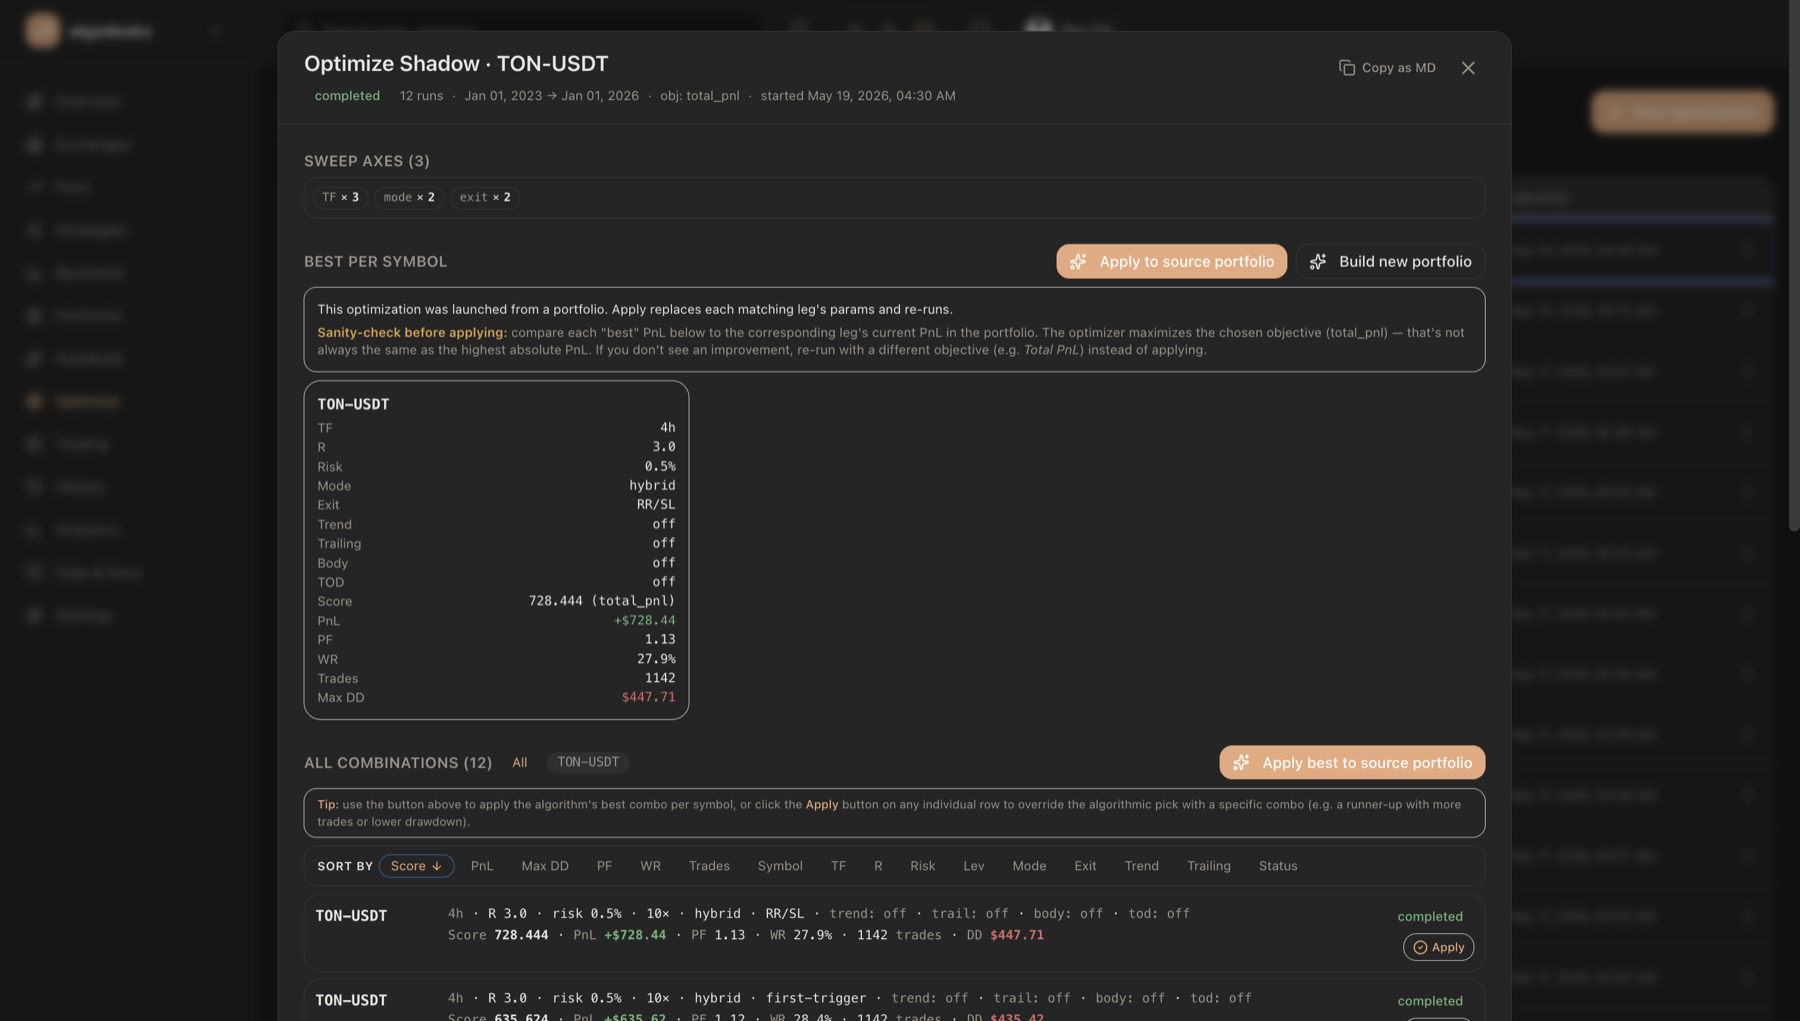The image size is (1800, 1021).
Task: Click the completed status in dialog header
Action: [x=347, y=96]
